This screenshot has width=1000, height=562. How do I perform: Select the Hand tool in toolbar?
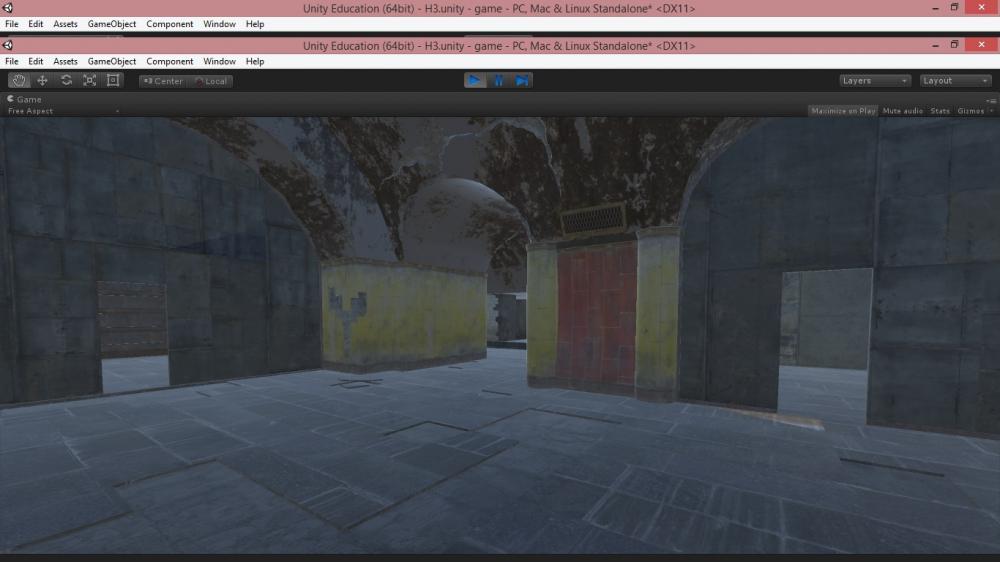coord(19,80)
